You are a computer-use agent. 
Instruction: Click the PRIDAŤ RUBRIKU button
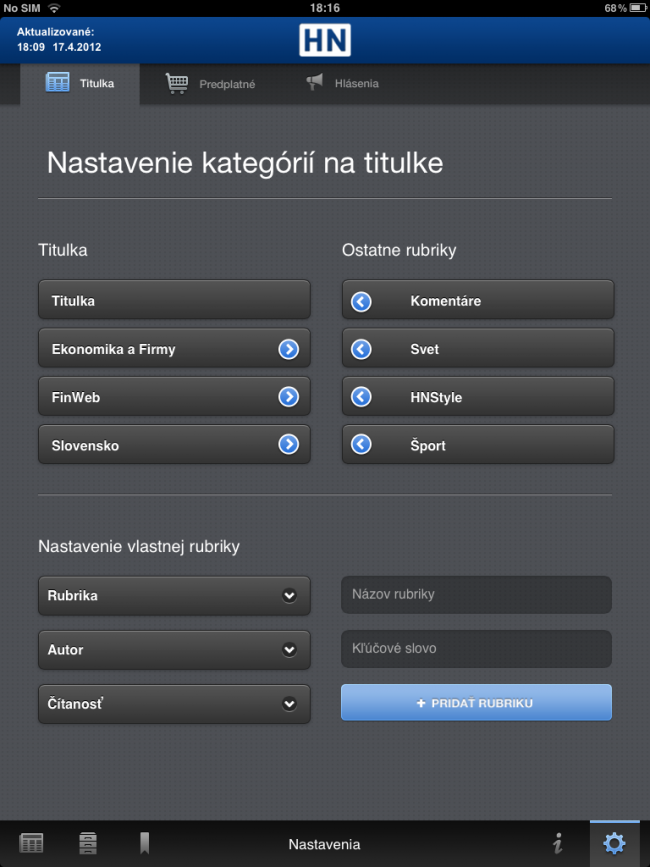coord(476,703)
